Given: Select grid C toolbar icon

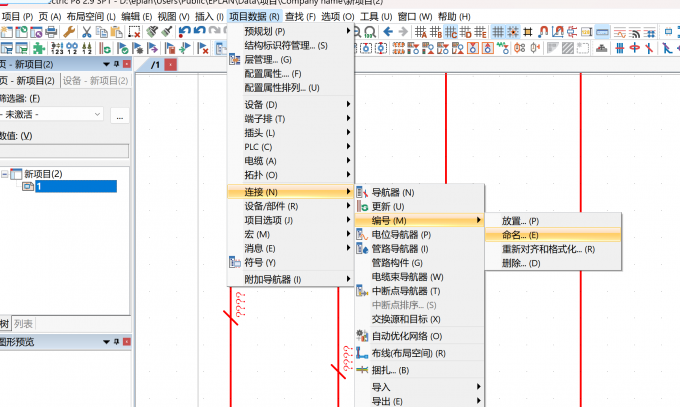Looking at the screenshot, I should (x=451, y=32).
